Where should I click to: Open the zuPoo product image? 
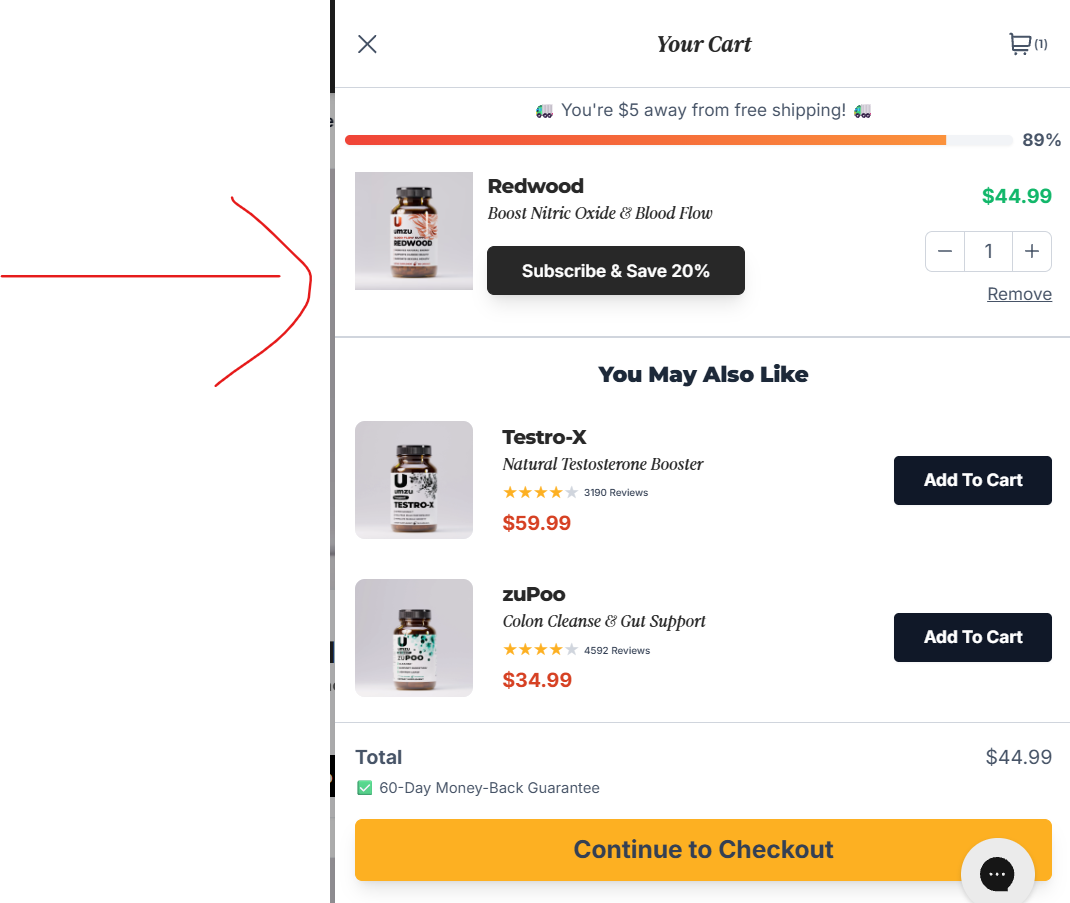[x=414, y=638]
